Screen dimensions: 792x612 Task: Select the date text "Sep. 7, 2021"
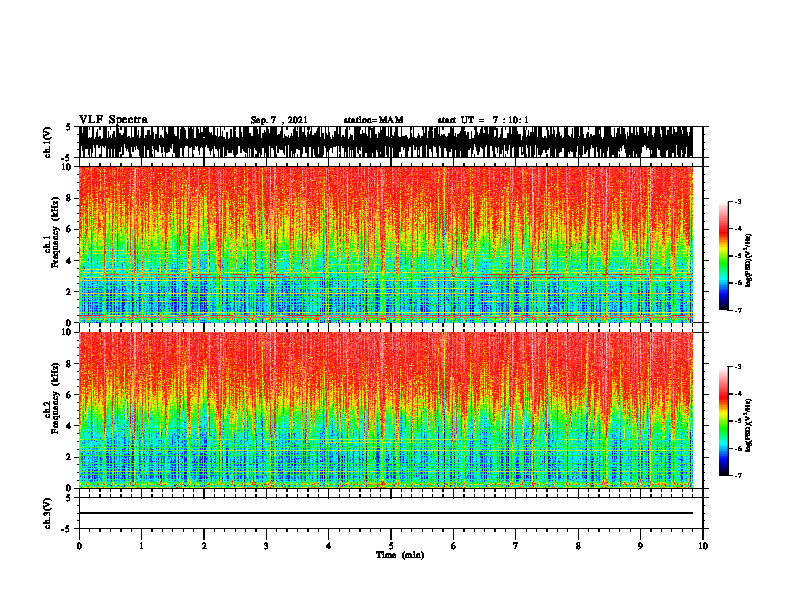[x=279, y=120]
